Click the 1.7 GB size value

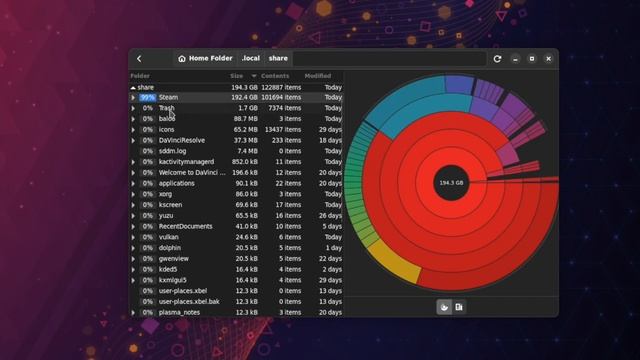tap(248, 108)
